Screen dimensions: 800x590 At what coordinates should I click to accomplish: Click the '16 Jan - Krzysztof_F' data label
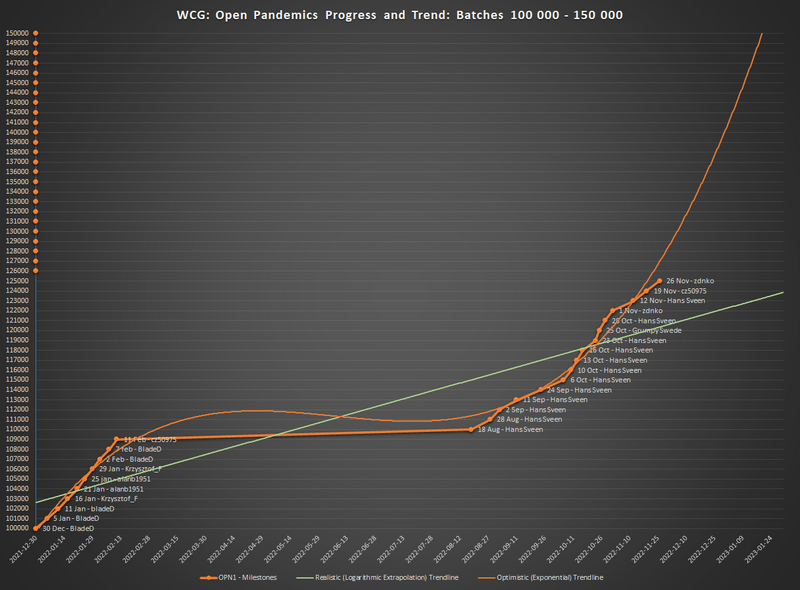[x=106, y=499]
